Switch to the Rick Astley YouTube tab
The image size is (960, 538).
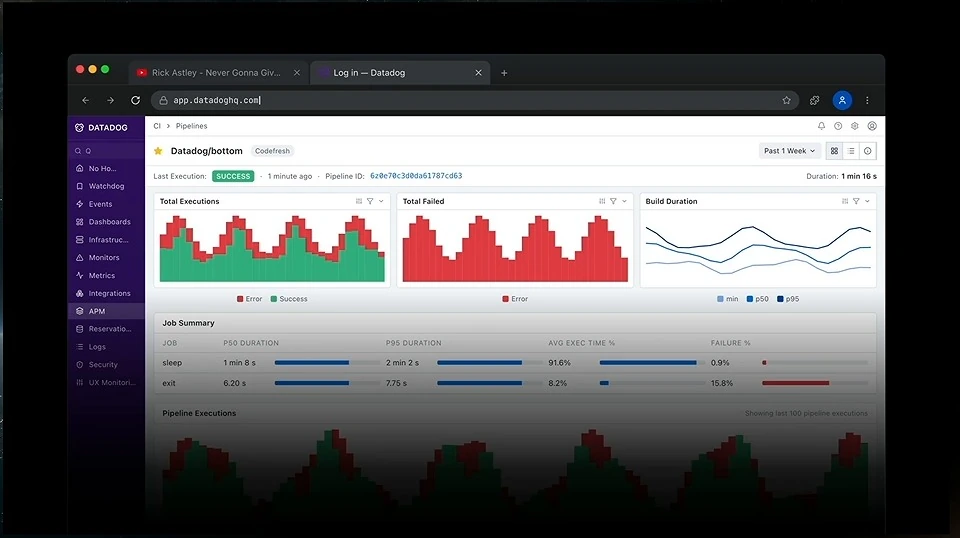coord(217,72)
